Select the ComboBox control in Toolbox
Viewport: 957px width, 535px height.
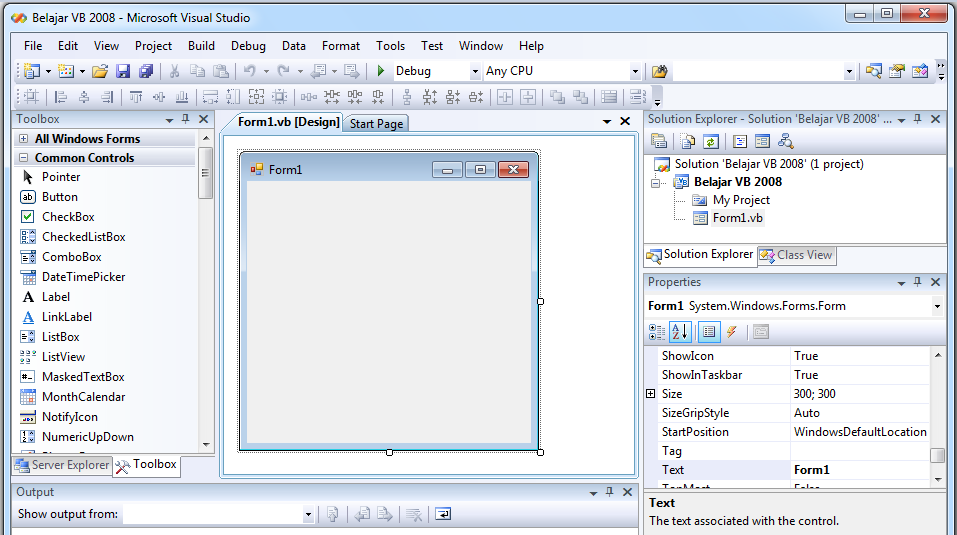pos(71,257)
